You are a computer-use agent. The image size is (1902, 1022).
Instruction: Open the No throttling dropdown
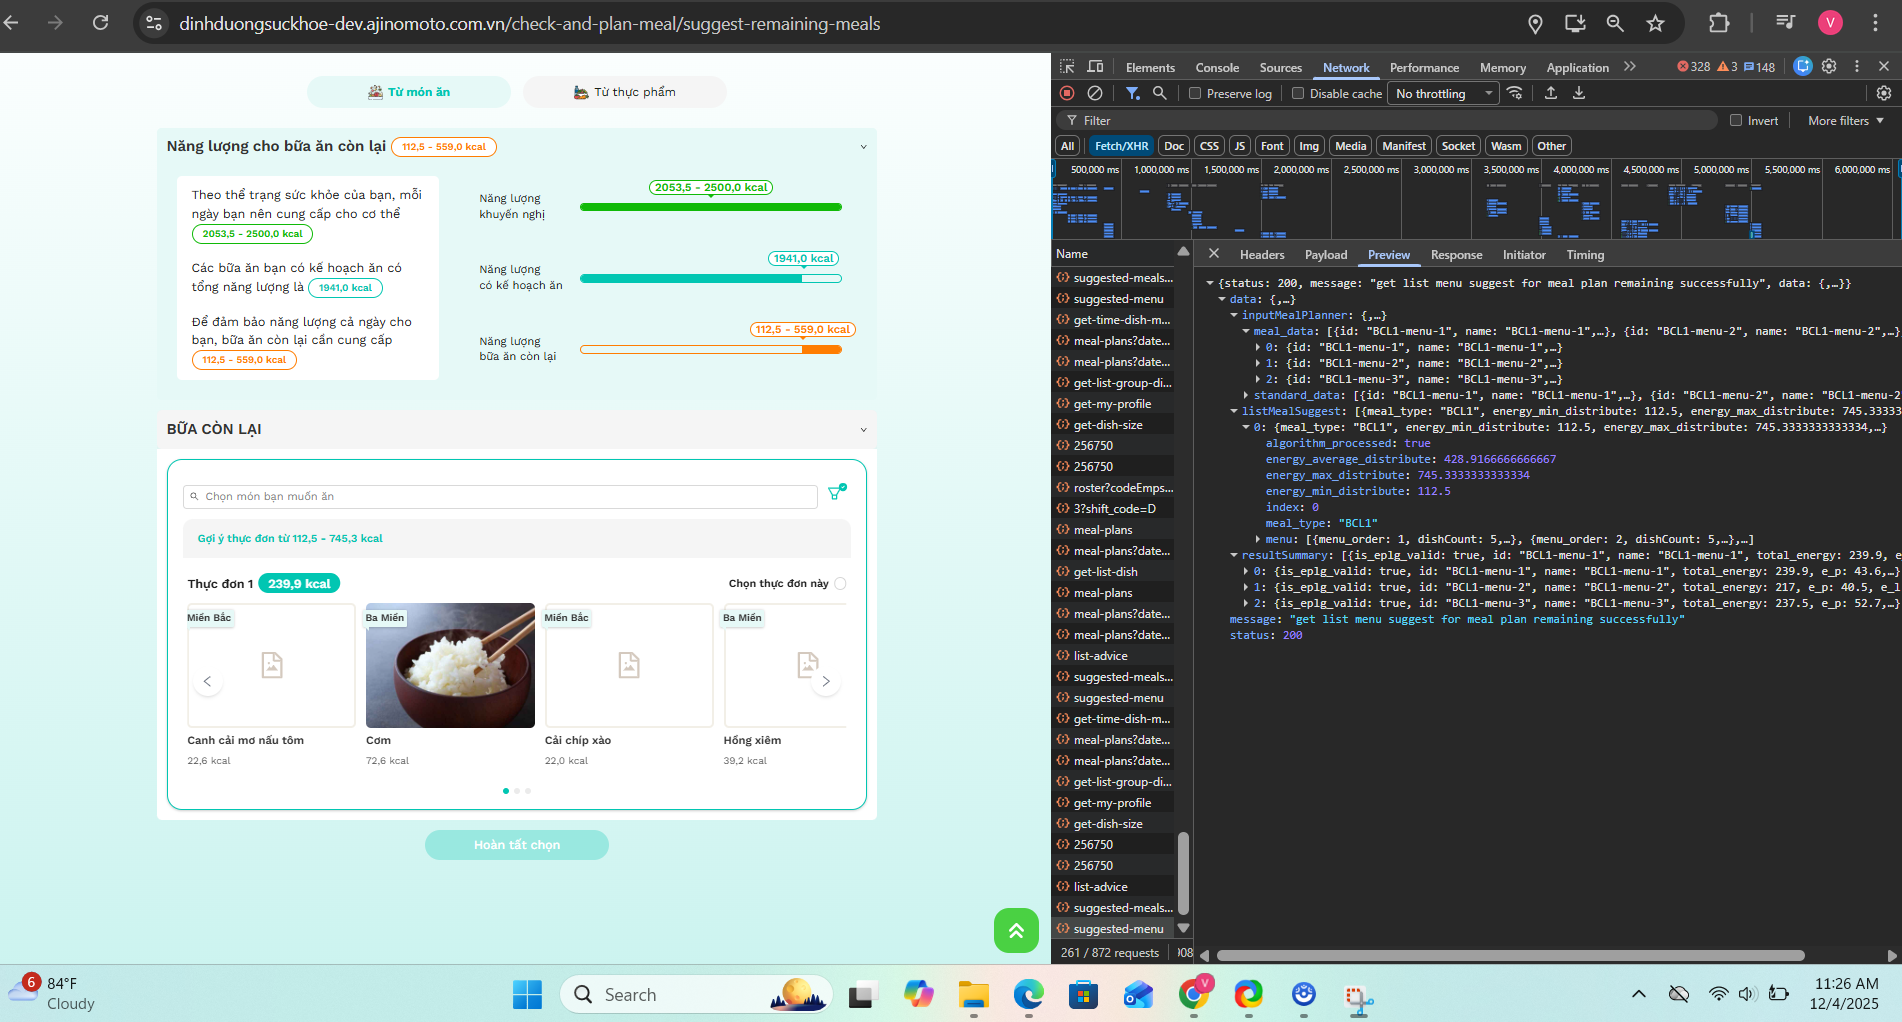click(x=1444, y=94)
